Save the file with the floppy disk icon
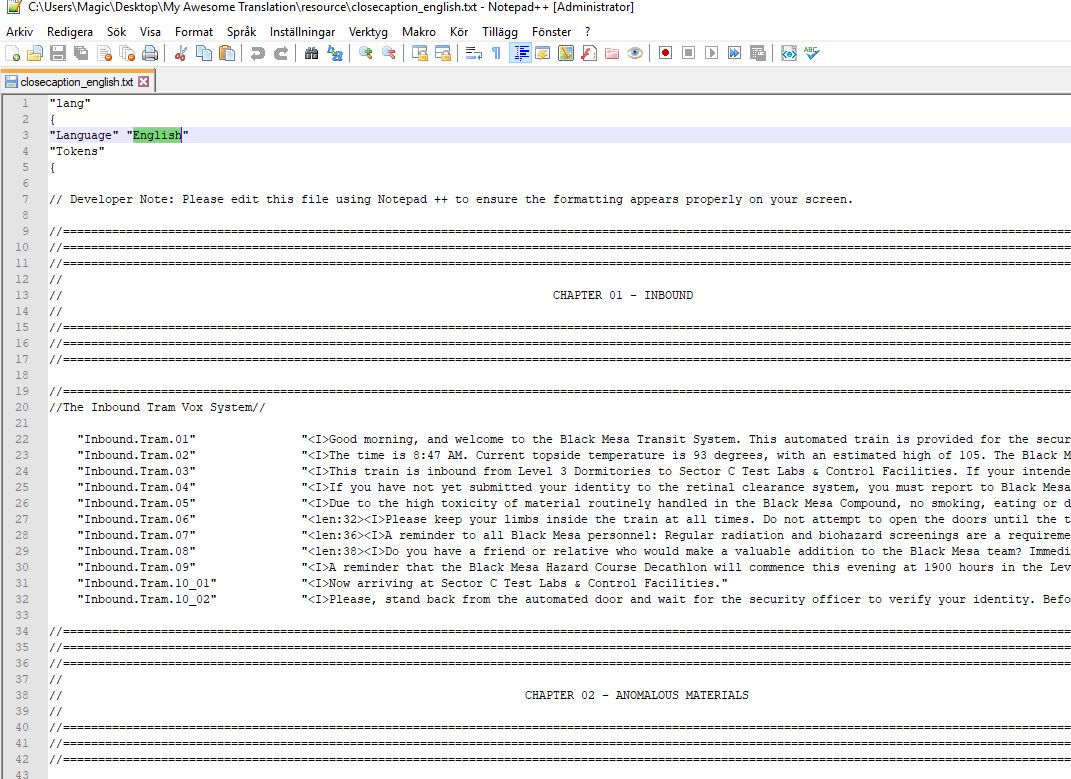The height and width of the screenshot is (779, 1071). pos(58,53)
